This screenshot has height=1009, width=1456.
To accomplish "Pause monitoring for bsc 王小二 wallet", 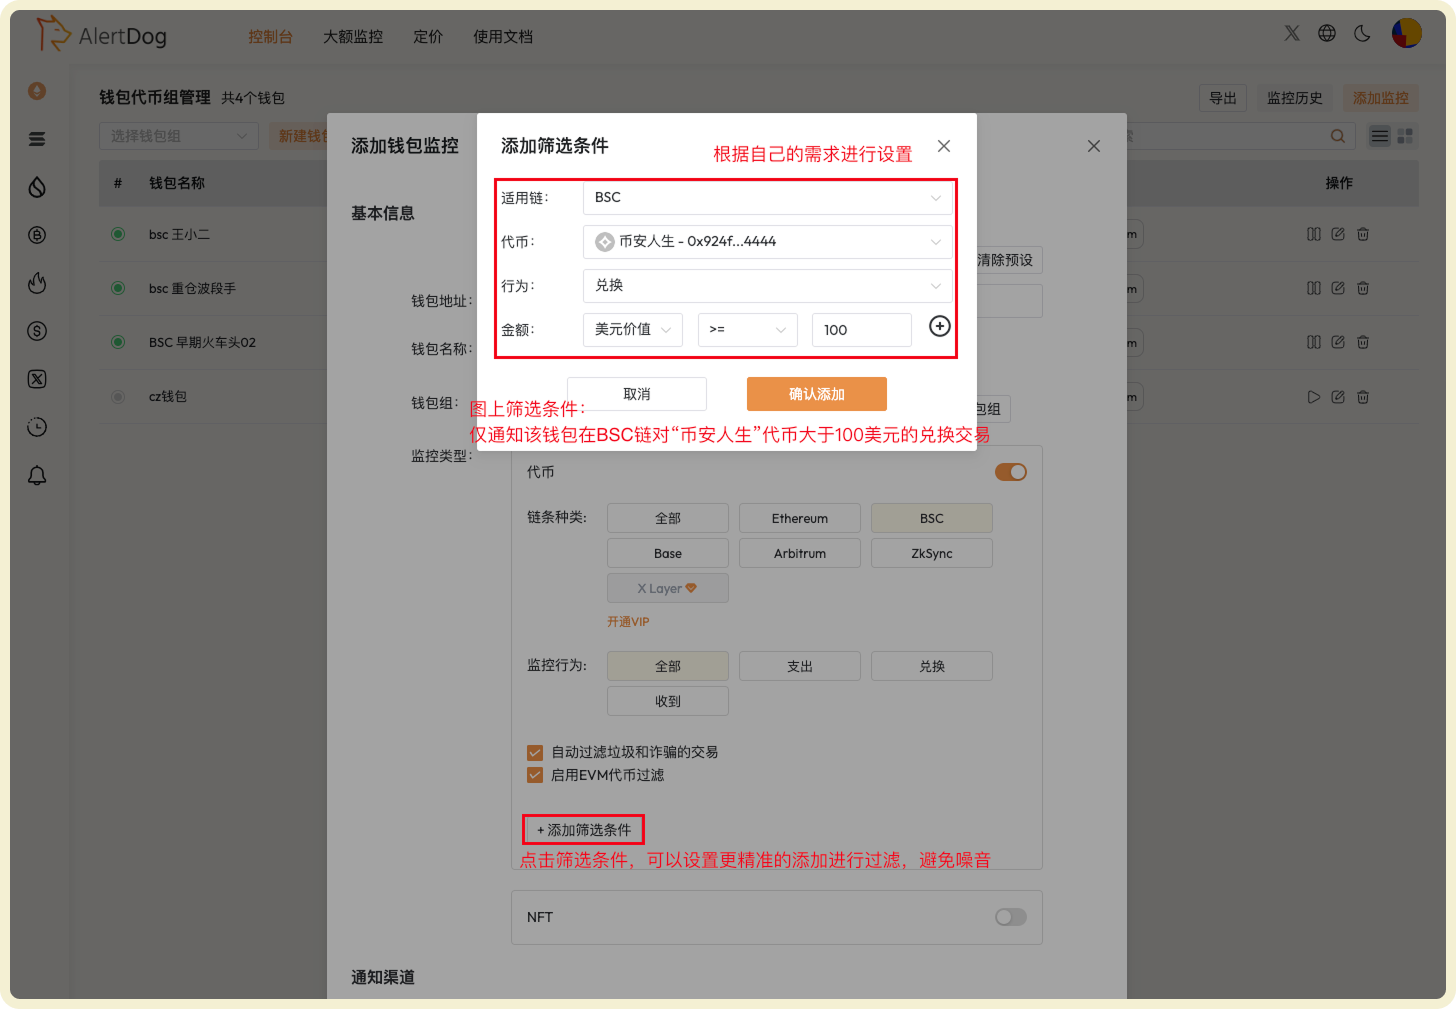I will click(x=1313, y=233).
